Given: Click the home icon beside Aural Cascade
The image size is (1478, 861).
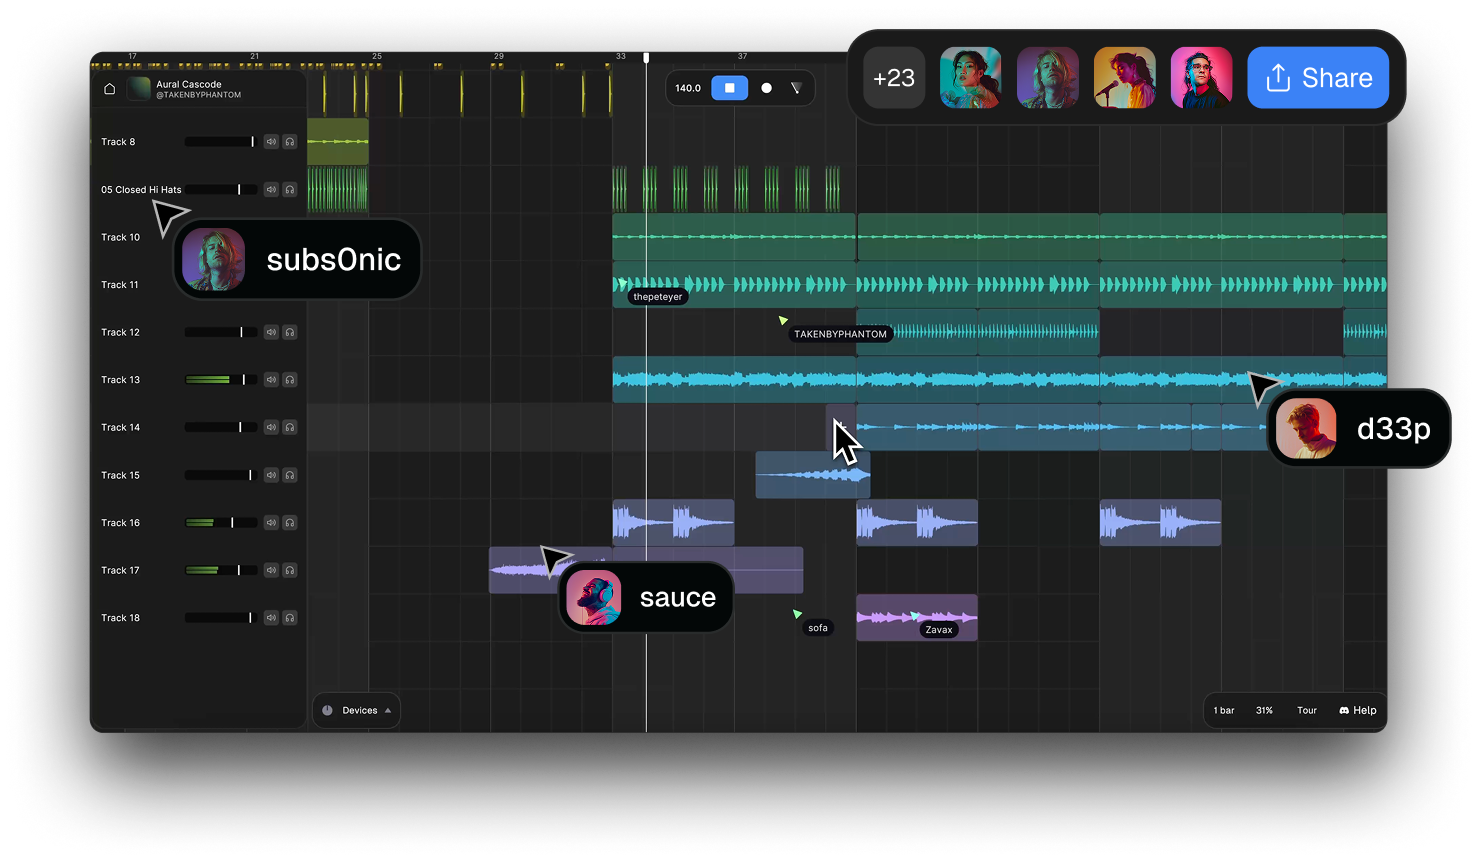Looking at the screenshot, I should coord(110,89).
